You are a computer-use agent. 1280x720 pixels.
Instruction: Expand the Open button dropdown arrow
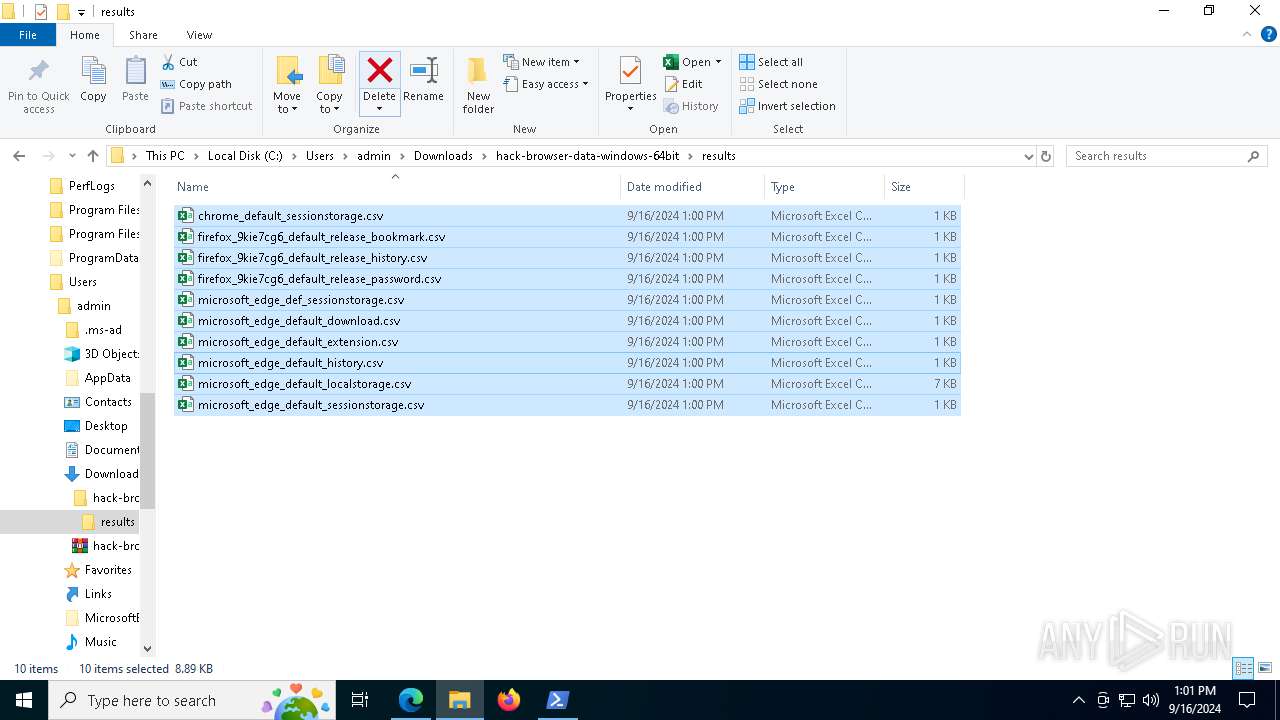[718, 62]
